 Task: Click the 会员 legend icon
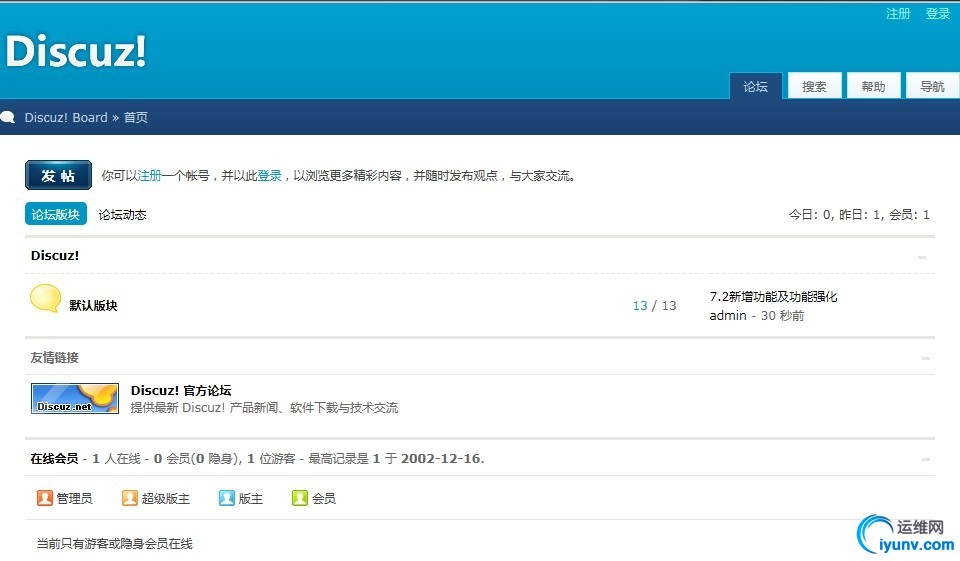point(299,498)
